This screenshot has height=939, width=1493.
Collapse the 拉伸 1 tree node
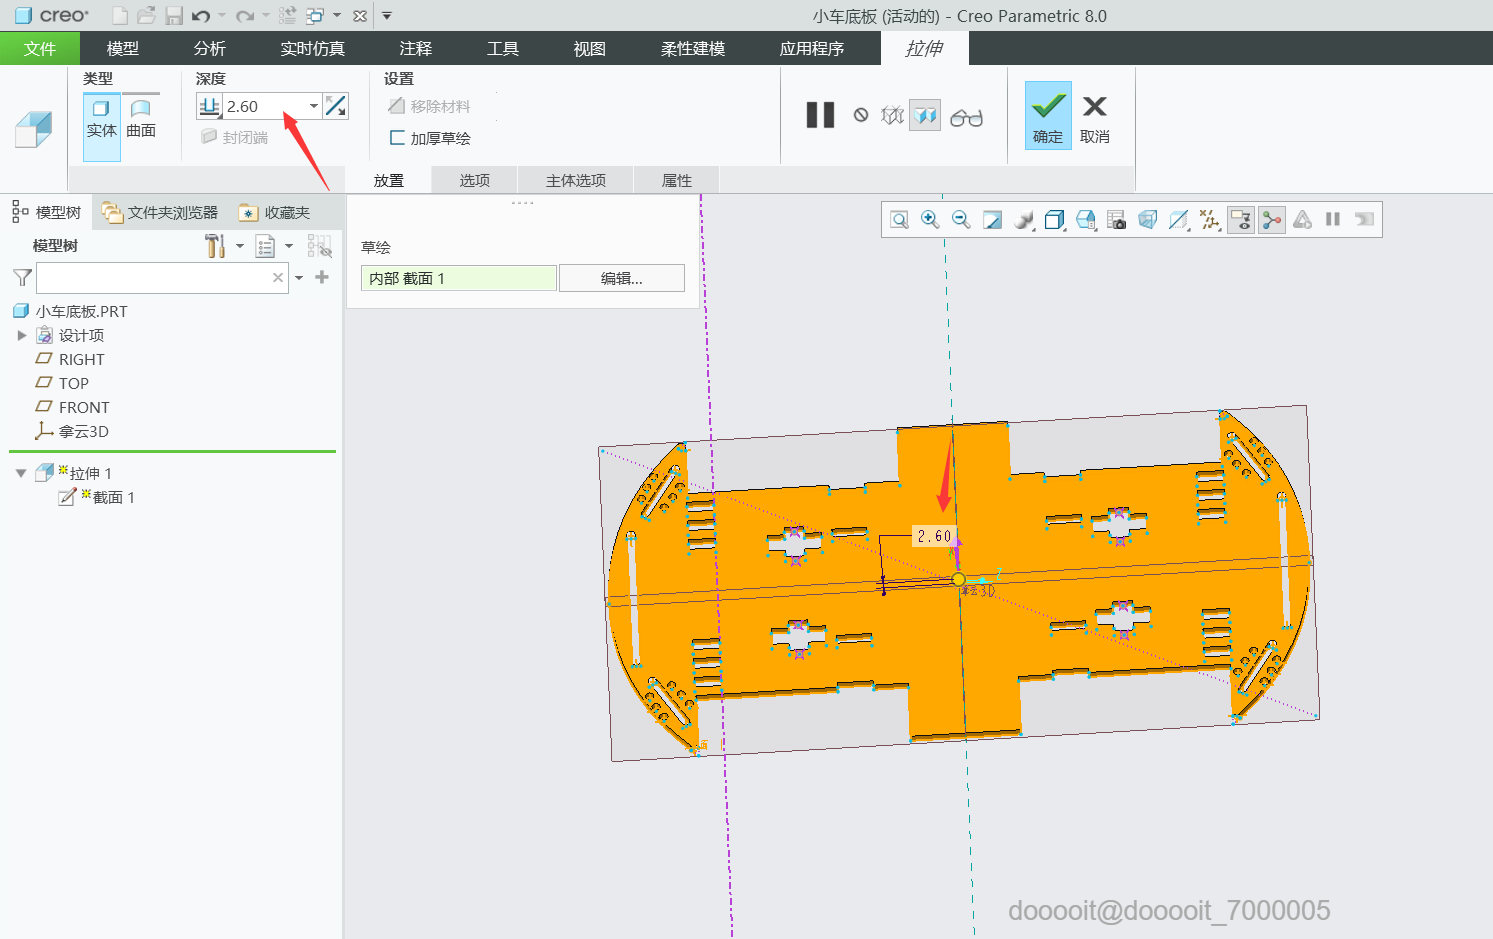(21, 473)
